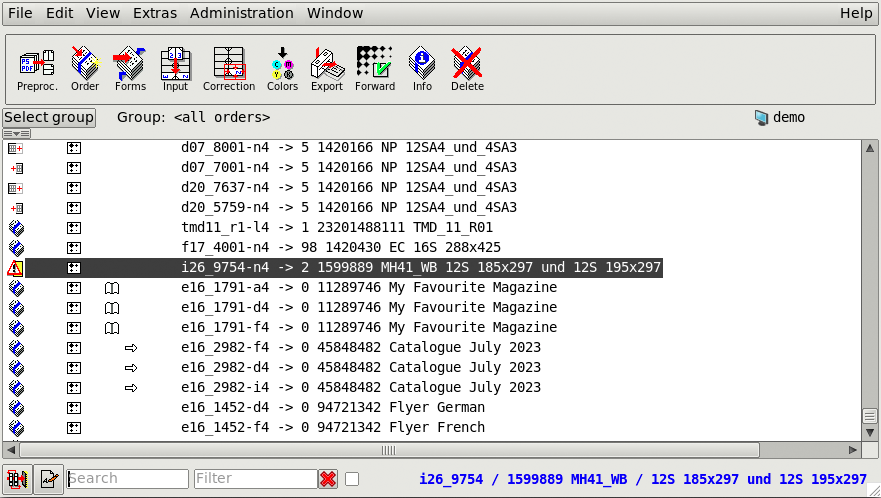This screenshot has width=881, height=498.
Task: Click the stack icon of f17_4001-n4
Action: point(17,248)
